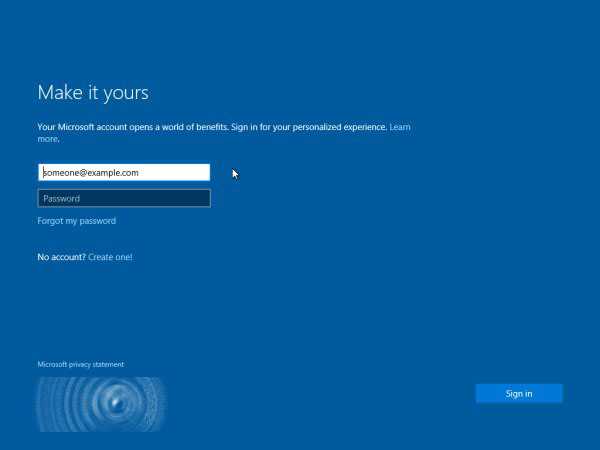Open the Learn more link
Screen dimensions: 600x450
tap(400, 127)
